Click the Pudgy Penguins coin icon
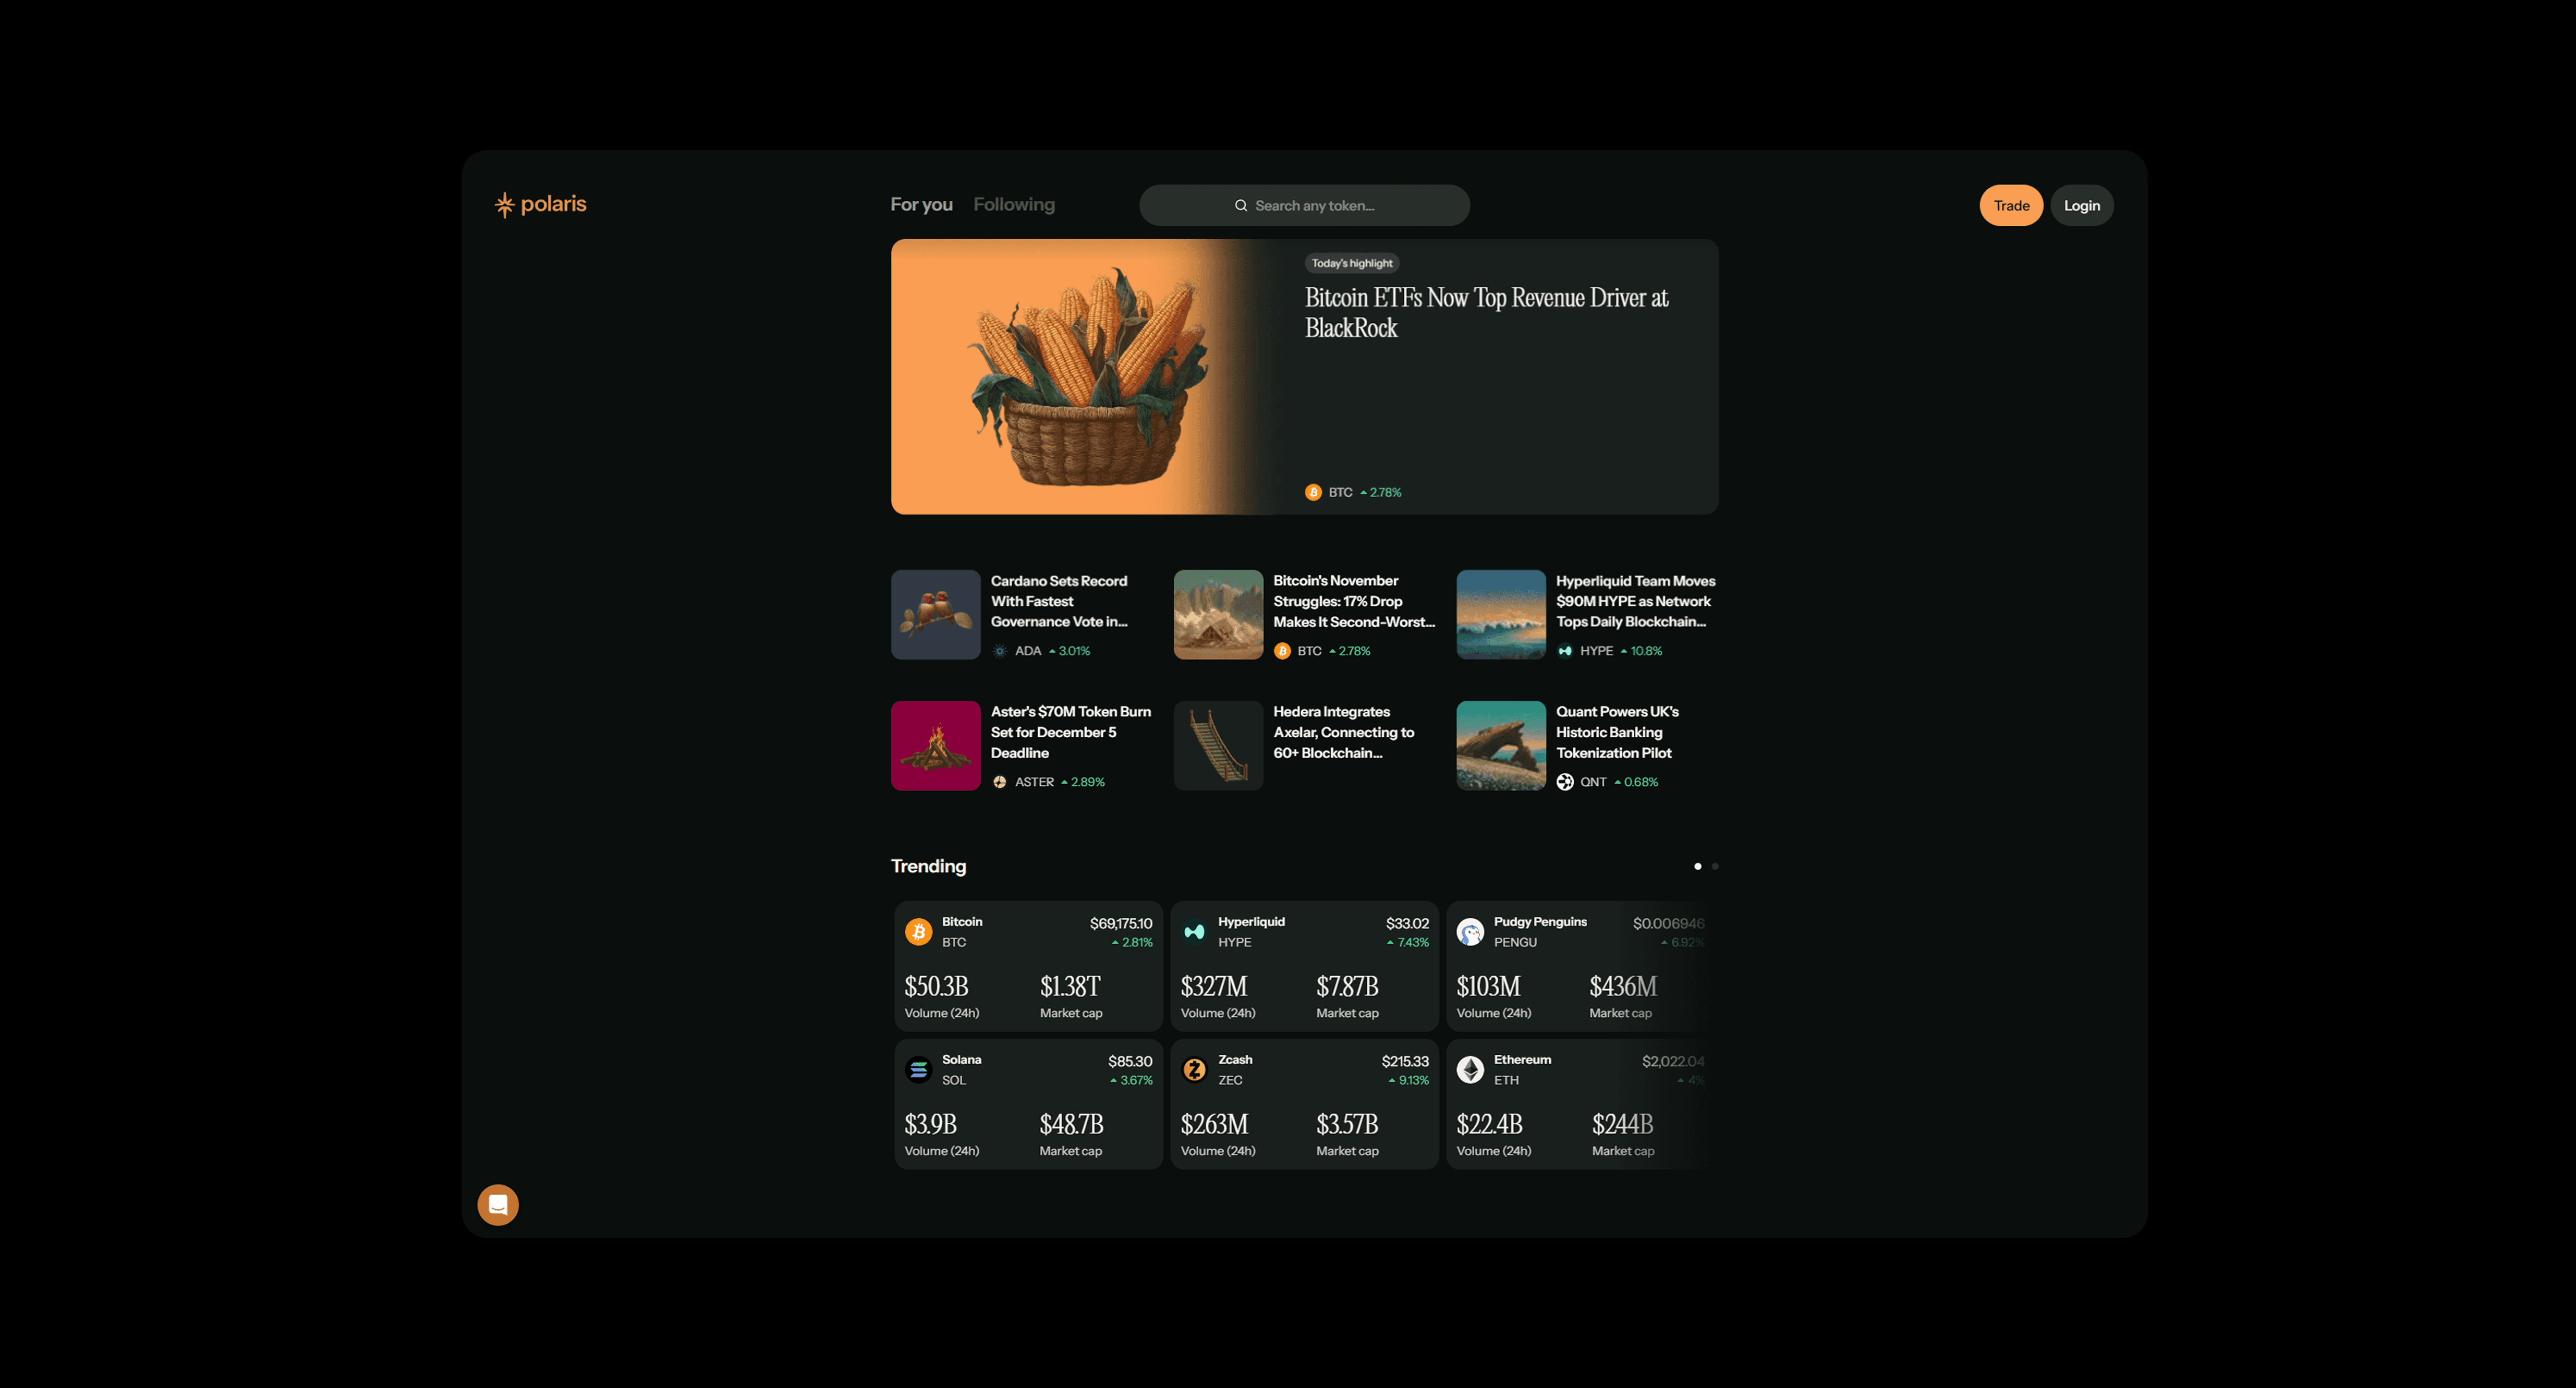The image size is (2576, 1388). (1470, 932)
